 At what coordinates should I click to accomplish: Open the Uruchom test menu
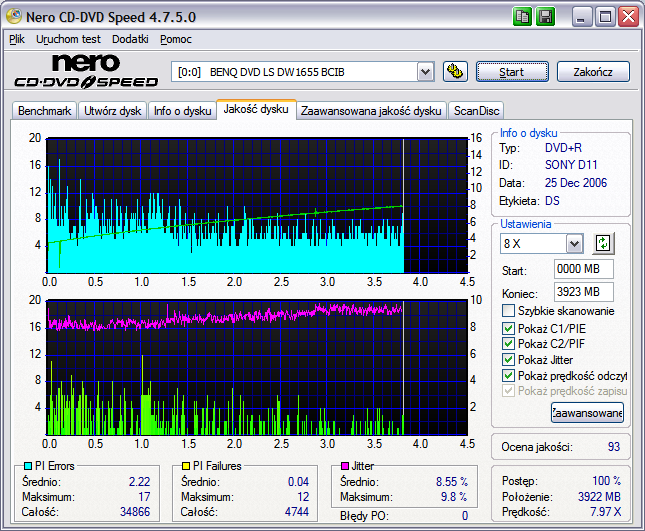coord(68,39)
